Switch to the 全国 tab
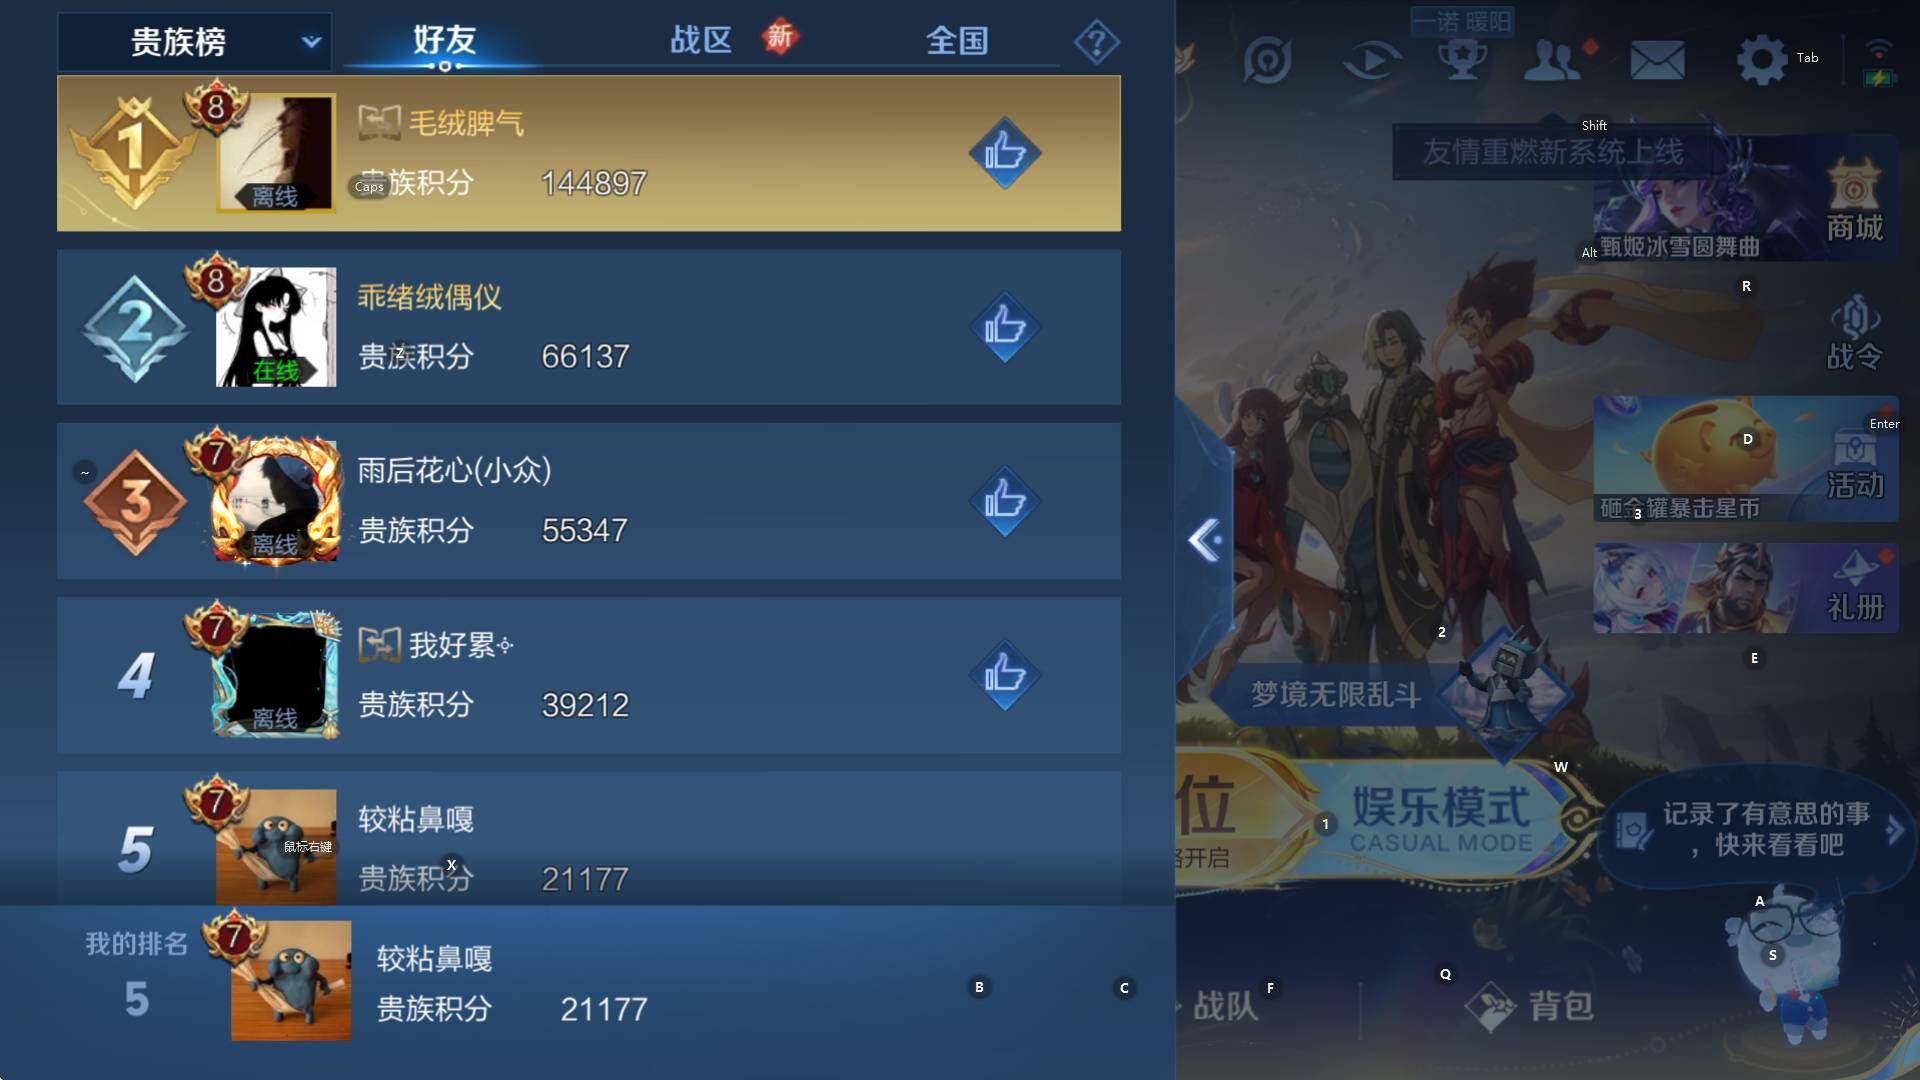 (957, 40)
